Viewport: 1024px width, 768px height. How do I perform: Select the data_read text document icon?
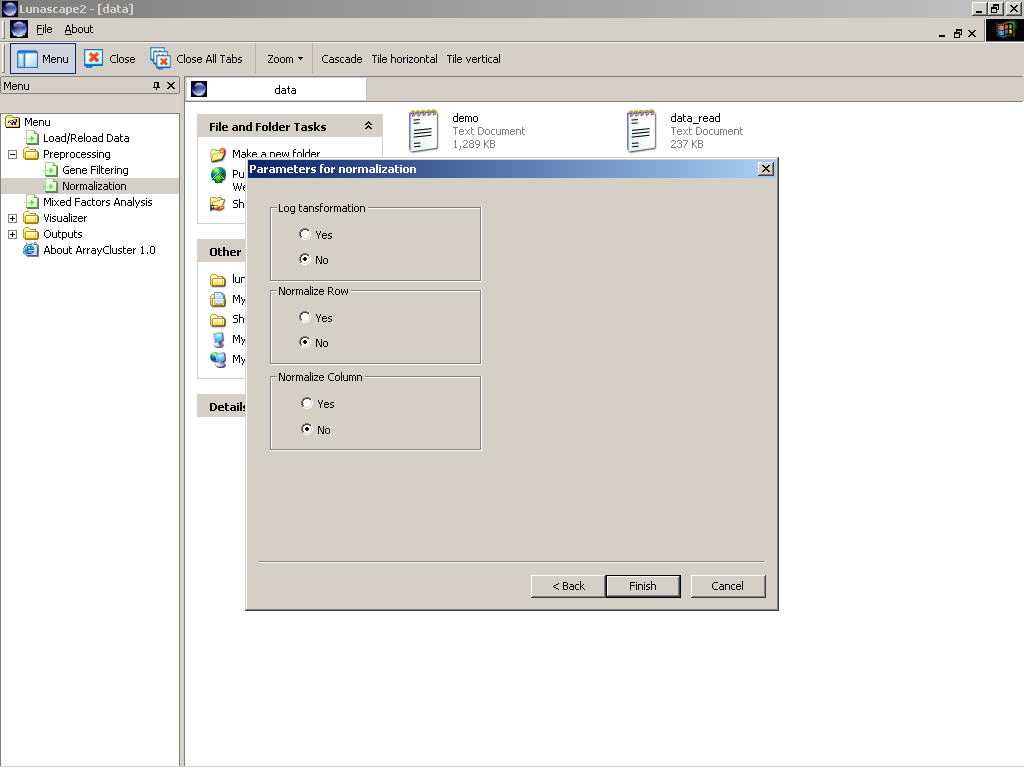pos(641,131)
